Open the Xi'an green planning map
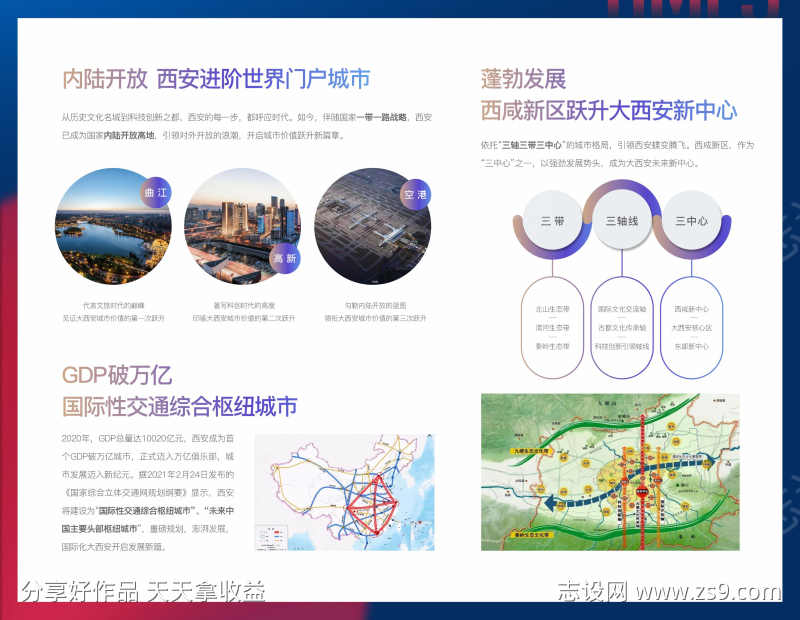800x620 pixels. (x=610, y=472)
